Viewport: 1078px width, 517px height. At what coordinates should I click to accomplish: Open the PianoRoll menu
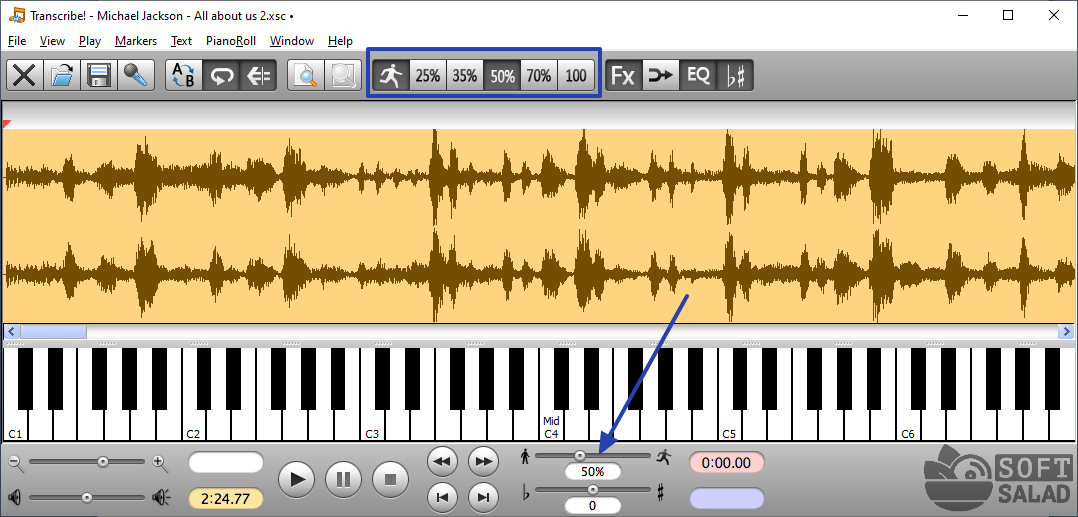tap(231, 41)
